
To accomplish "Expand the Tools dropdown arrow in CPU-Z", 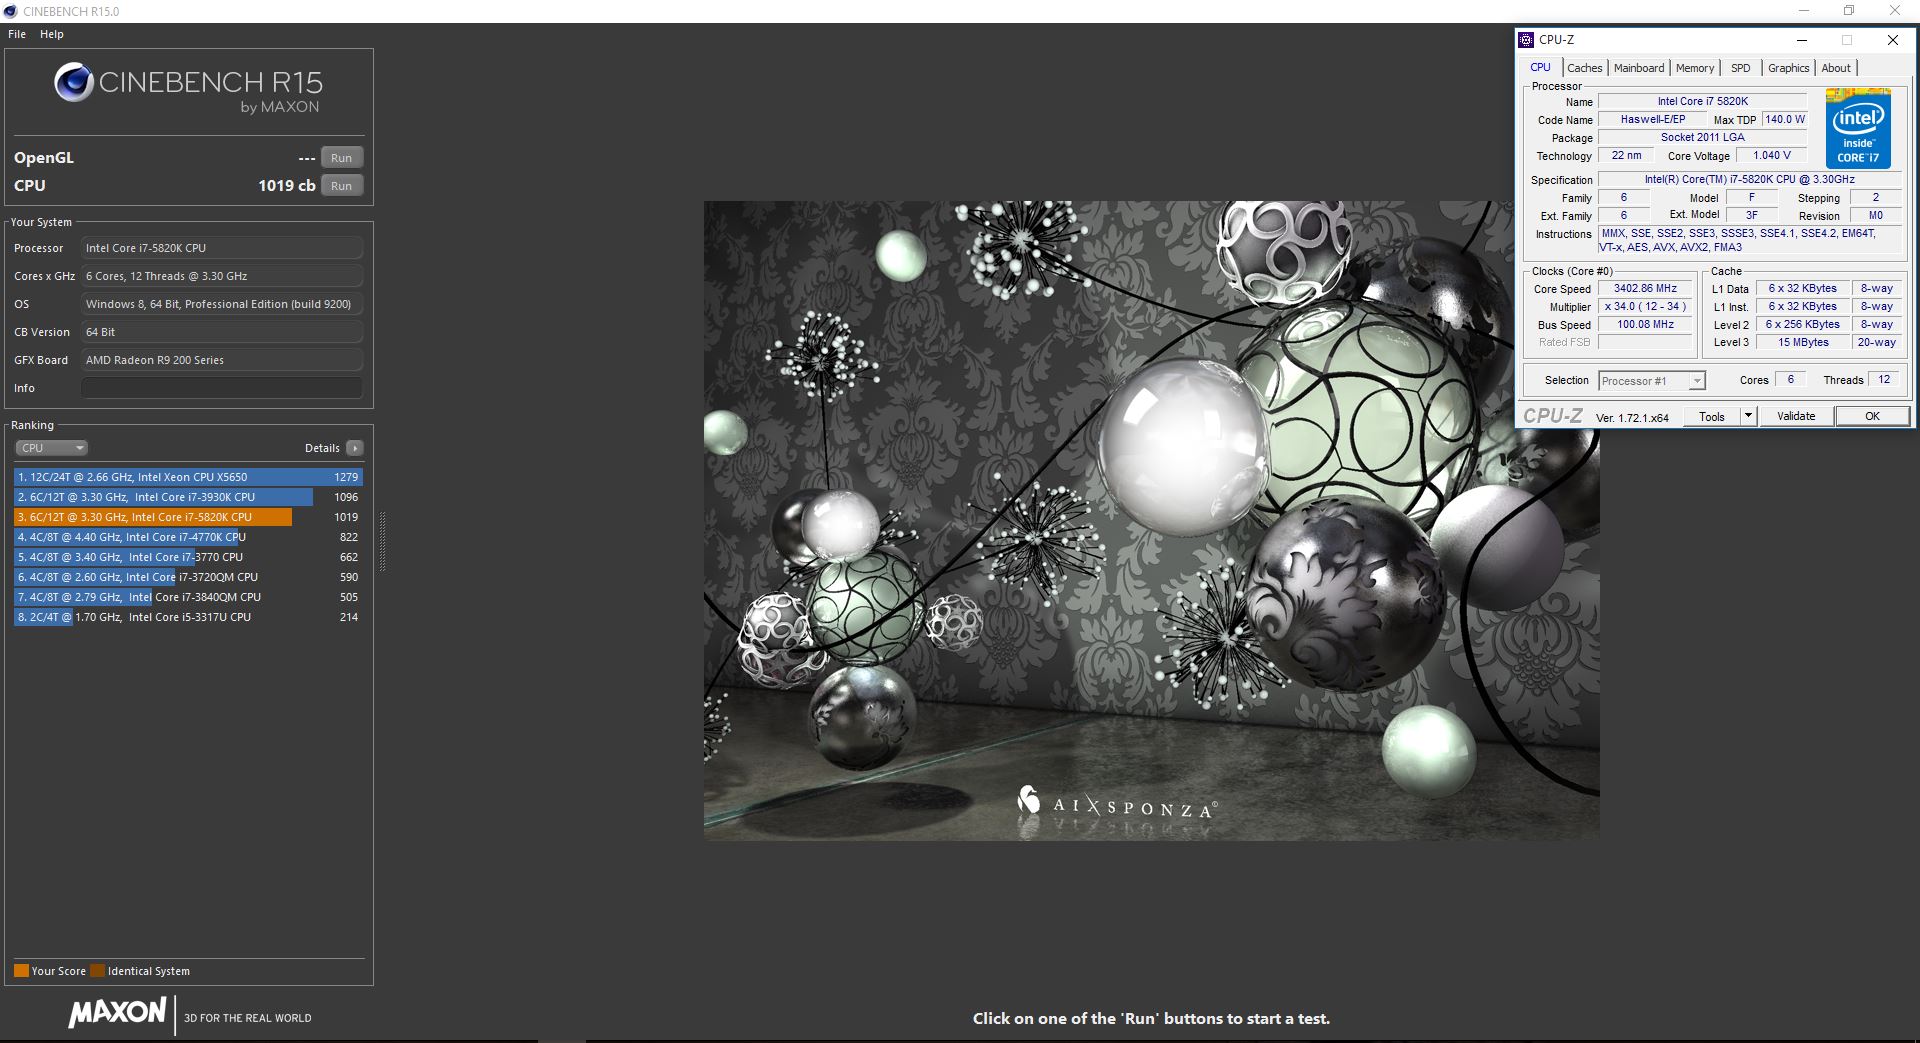I will click(1748, 416).
